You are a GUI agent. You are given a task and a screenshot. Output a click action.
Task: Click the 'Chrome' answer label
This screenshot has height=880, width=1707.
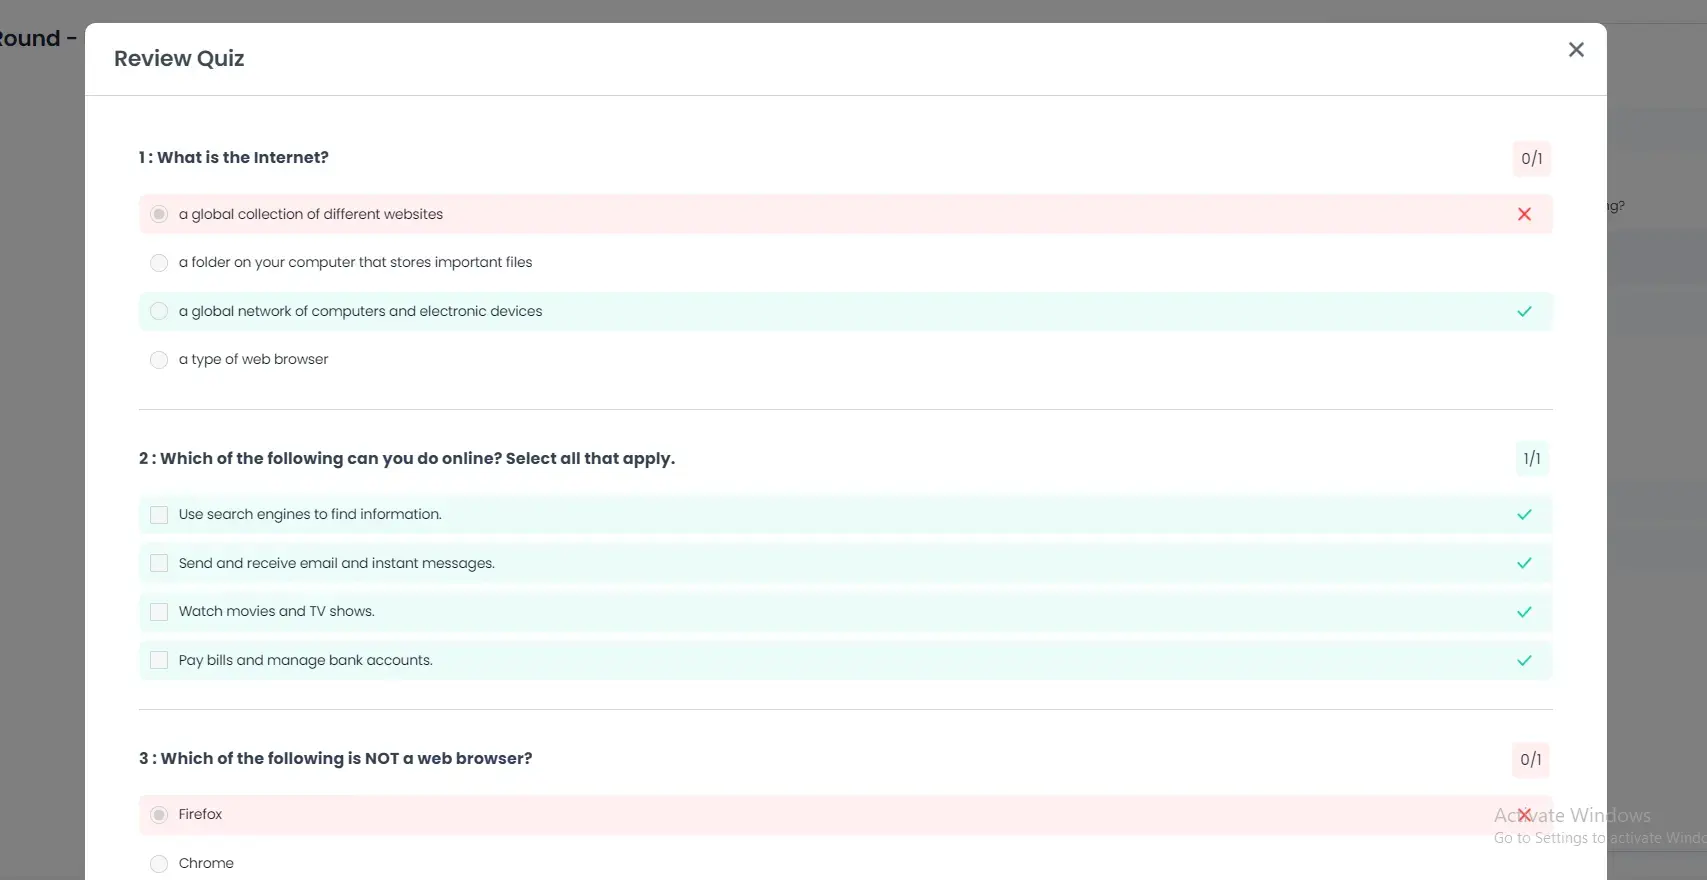206,863
